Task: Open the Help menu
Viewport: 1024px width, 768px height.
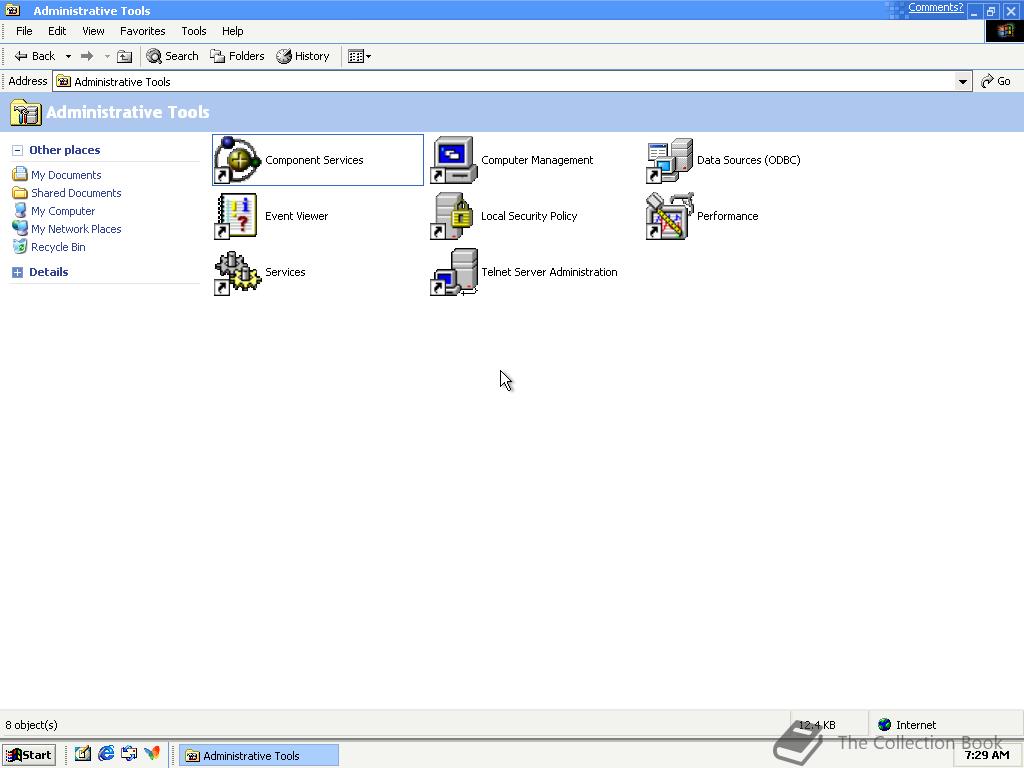Action: pyautogui.click(x=232, y=31)
